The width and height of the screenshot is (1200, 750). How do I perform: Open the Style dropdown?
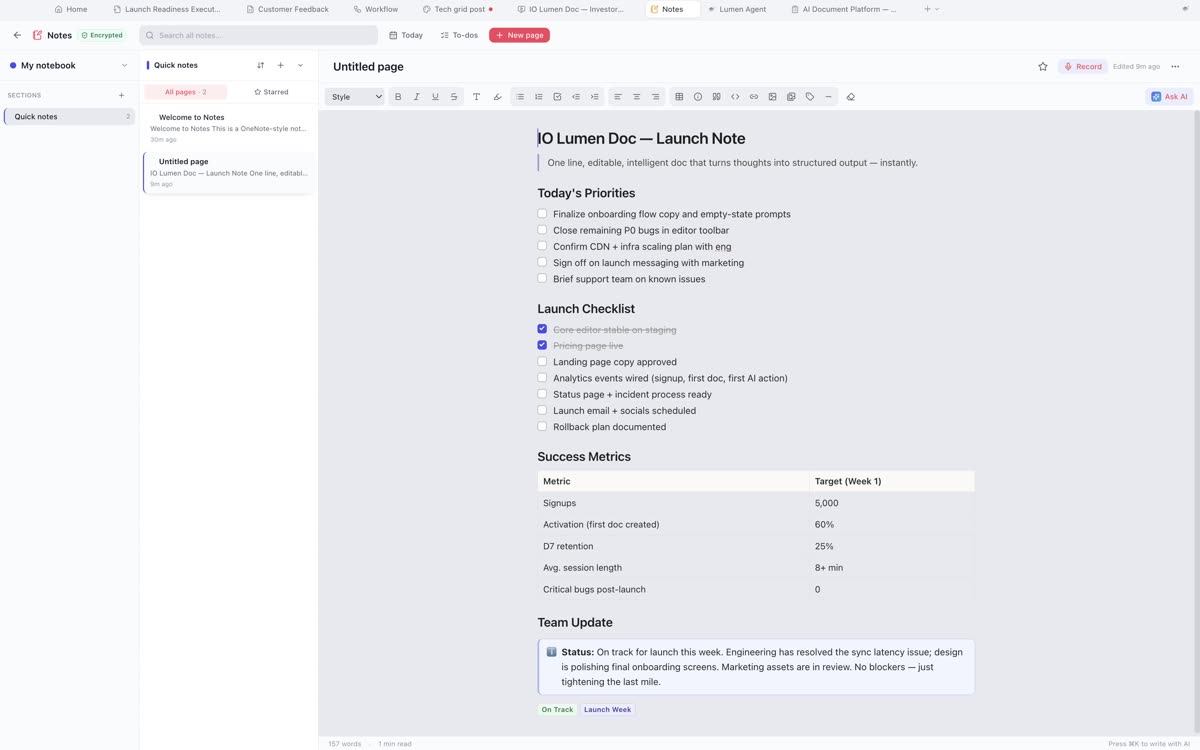pos(355,97)
